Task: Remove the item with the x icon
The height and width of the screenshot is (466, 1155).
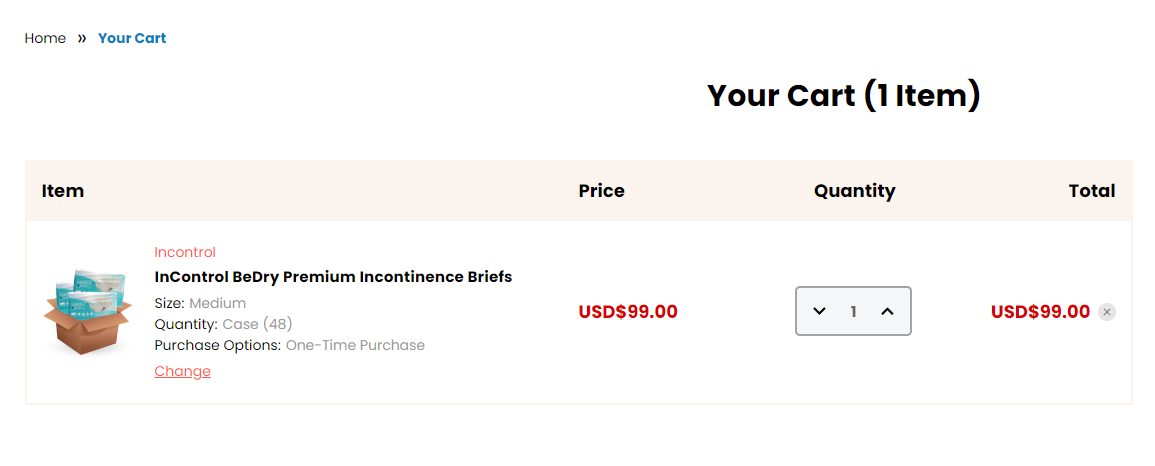Action: [x=1106, y=312]
